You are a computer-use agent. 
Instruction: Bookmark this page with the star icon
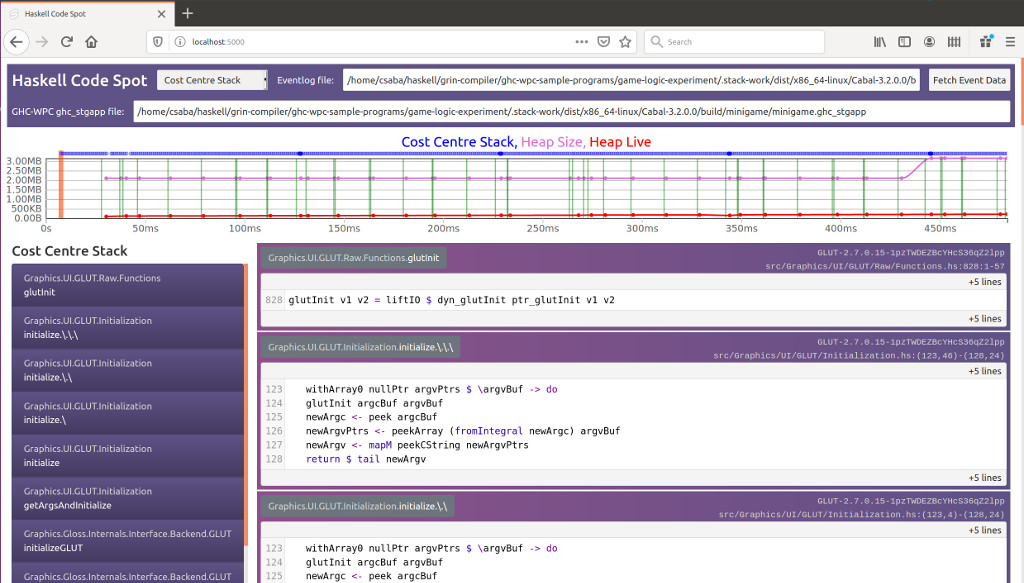625,42
